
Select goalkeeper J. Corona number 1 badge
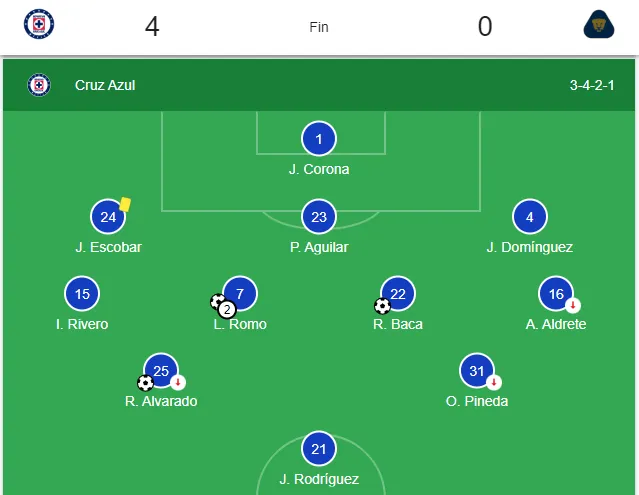coord(319,139)
